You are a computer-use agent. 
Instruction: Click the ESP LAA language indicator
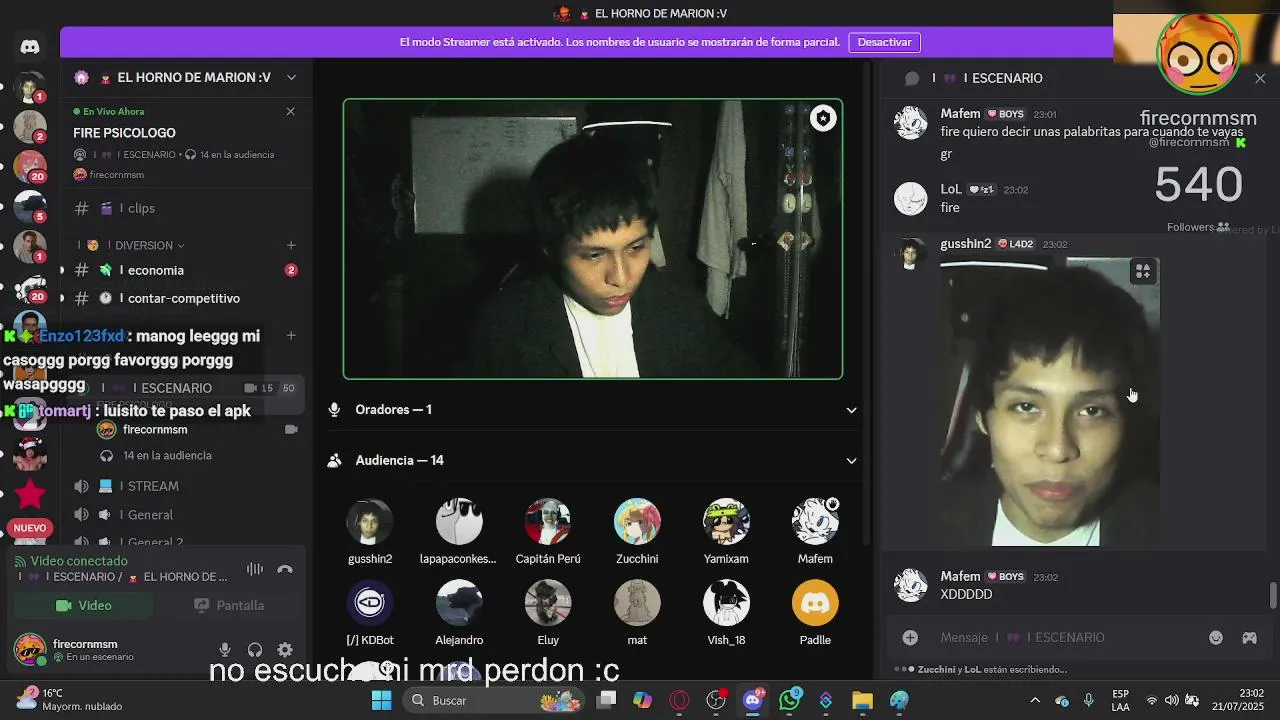point(1121,700)
